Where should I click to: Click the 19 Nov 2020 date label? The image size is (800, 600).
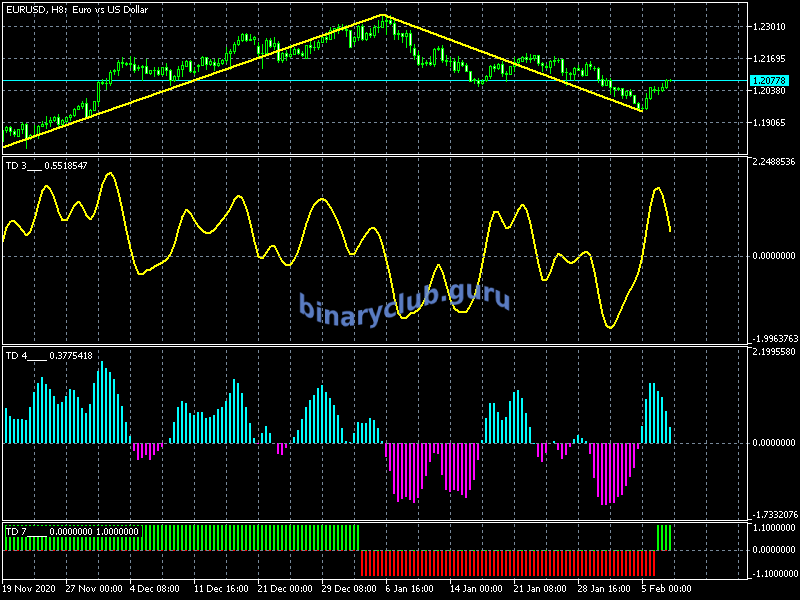31,589
